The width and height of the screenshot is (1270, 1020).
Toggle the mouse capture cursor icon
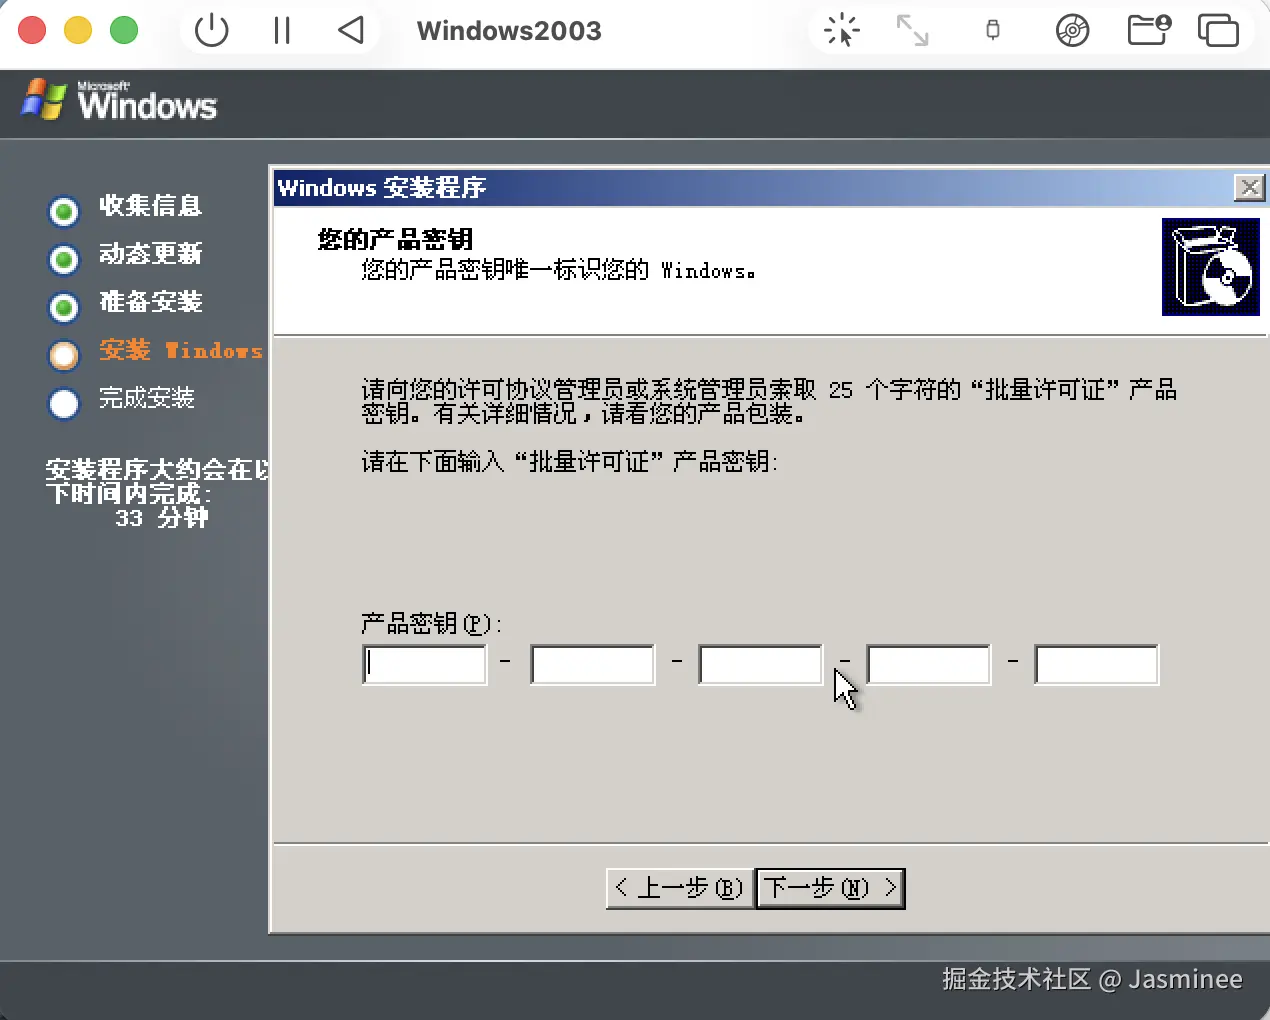[x=842, y=30]
